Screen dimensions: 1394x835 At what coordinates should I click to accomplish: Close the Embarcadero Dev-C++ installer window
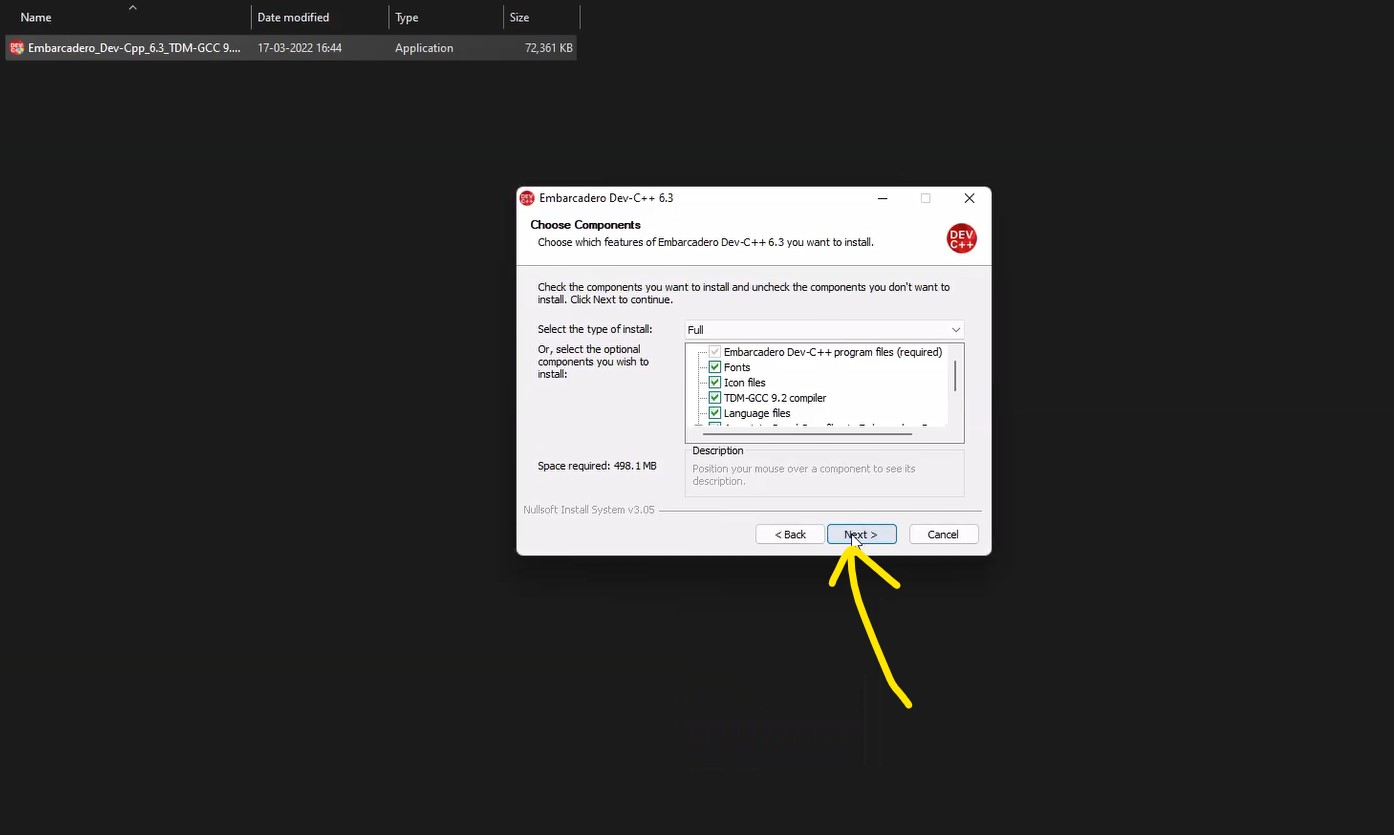[x=969, y=198]
